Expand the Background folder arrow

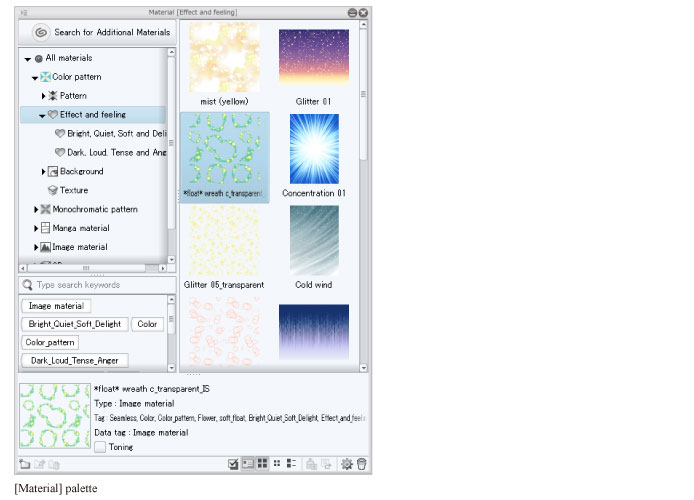point(43,171)
